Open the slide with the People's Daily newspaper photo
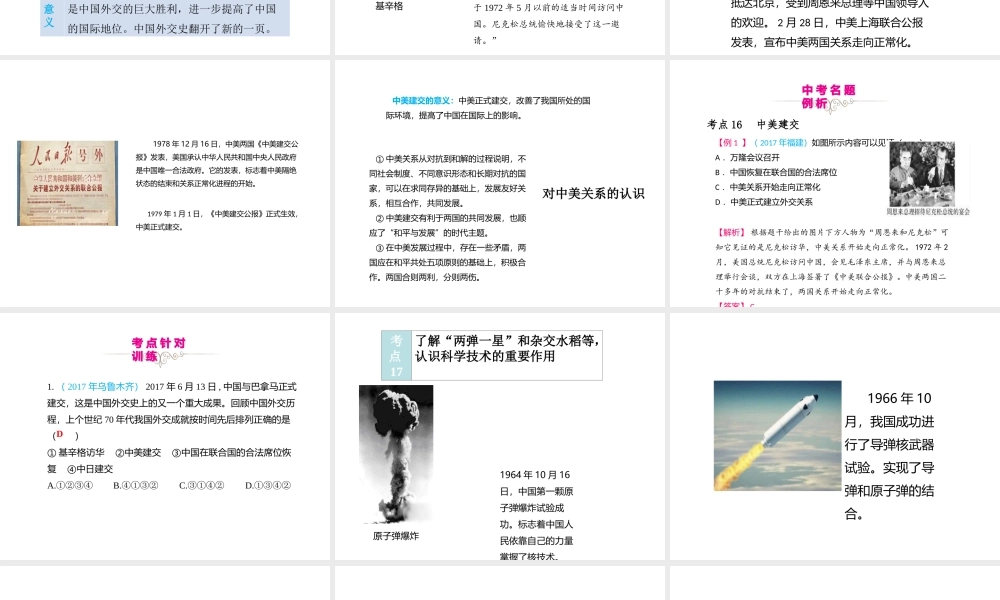Screen dimensions: 1000x600 (x=165, y=183)
